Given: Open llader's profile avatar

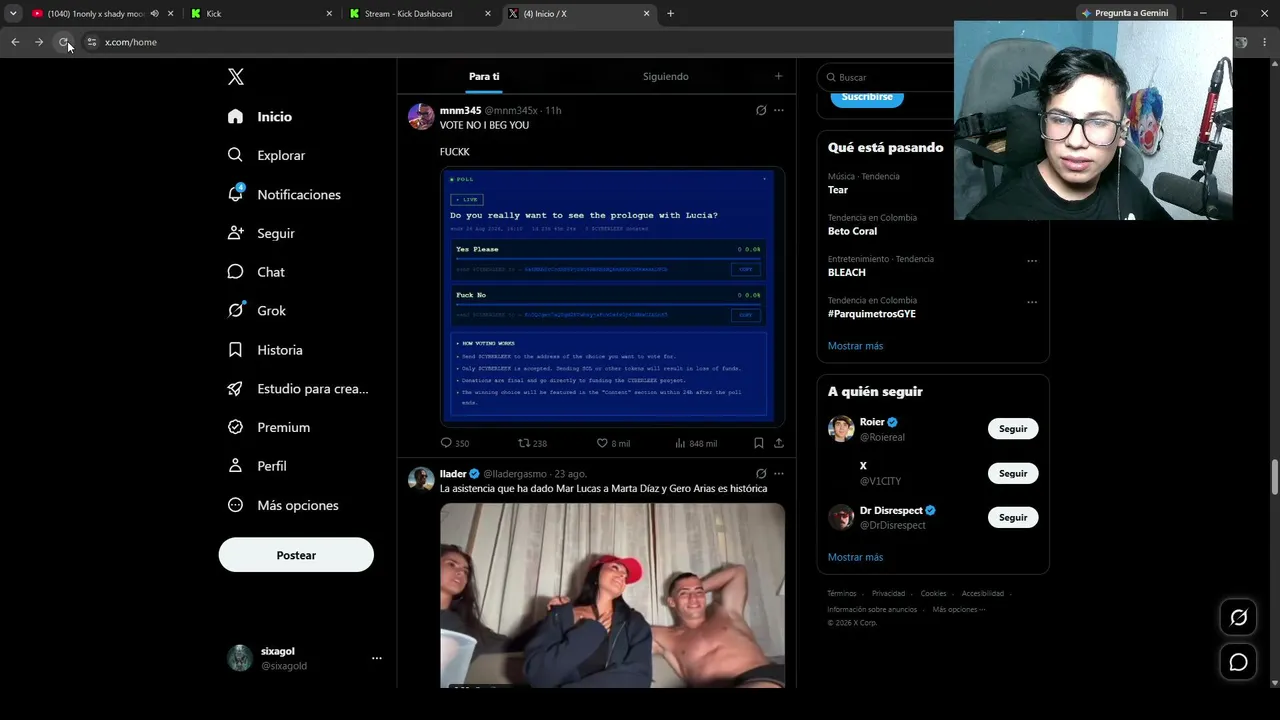Looking at the screenshot, I should (x=421, y=479).
